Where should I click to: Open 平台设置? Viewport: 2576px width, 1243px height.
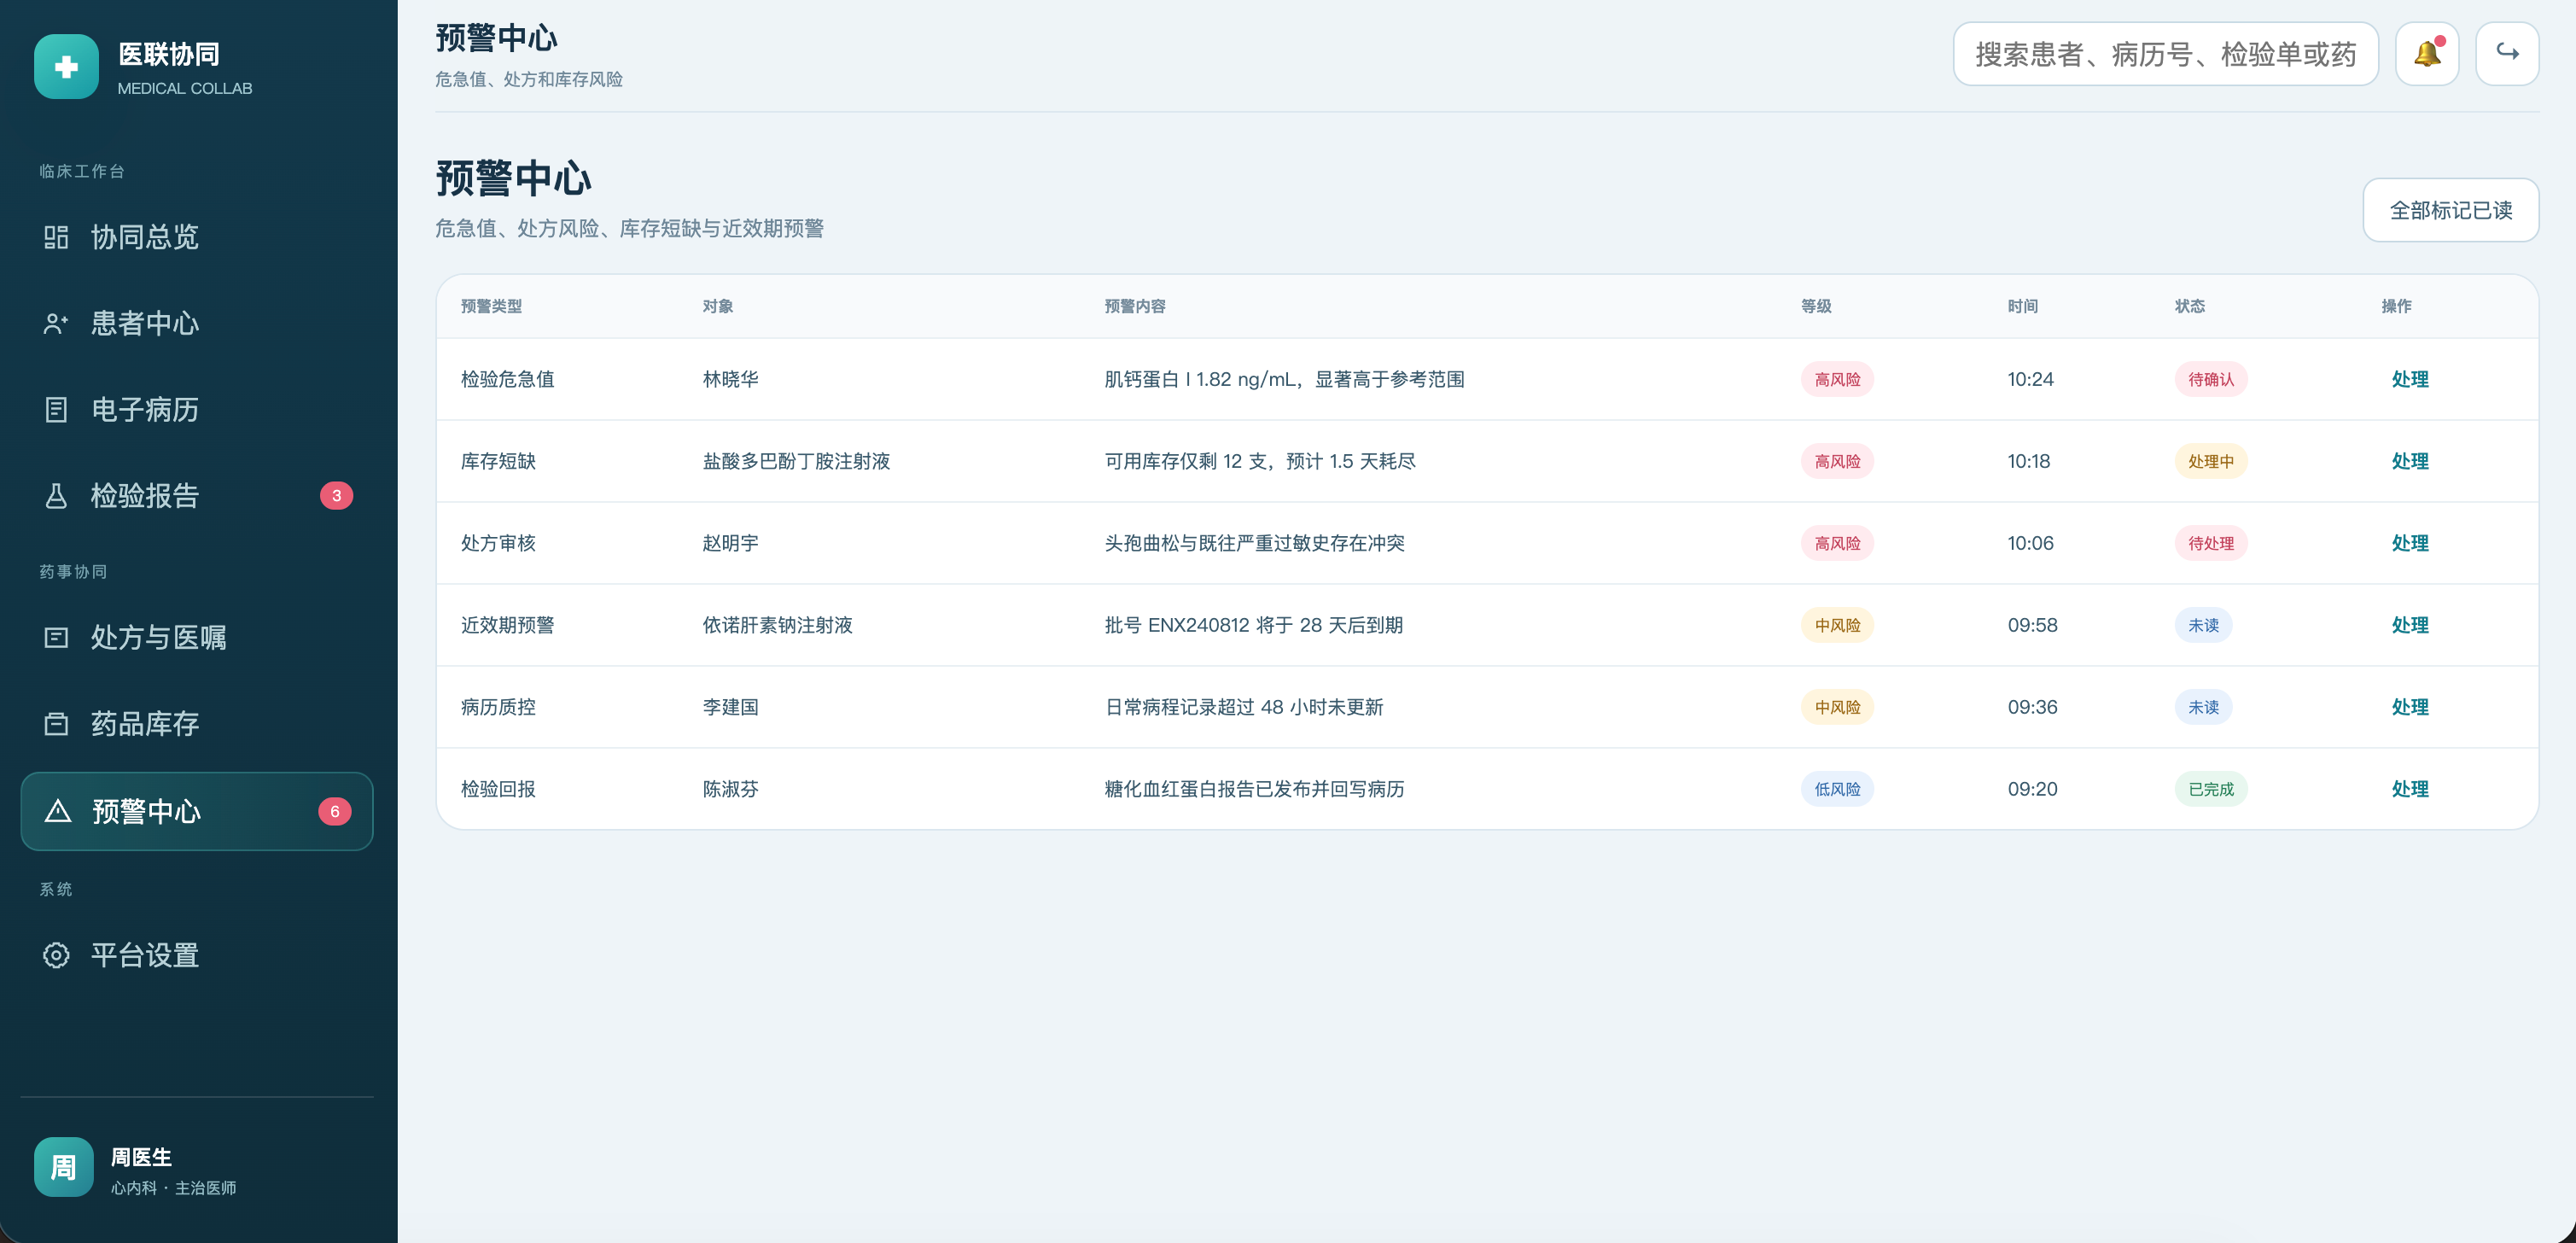(197, 955)
